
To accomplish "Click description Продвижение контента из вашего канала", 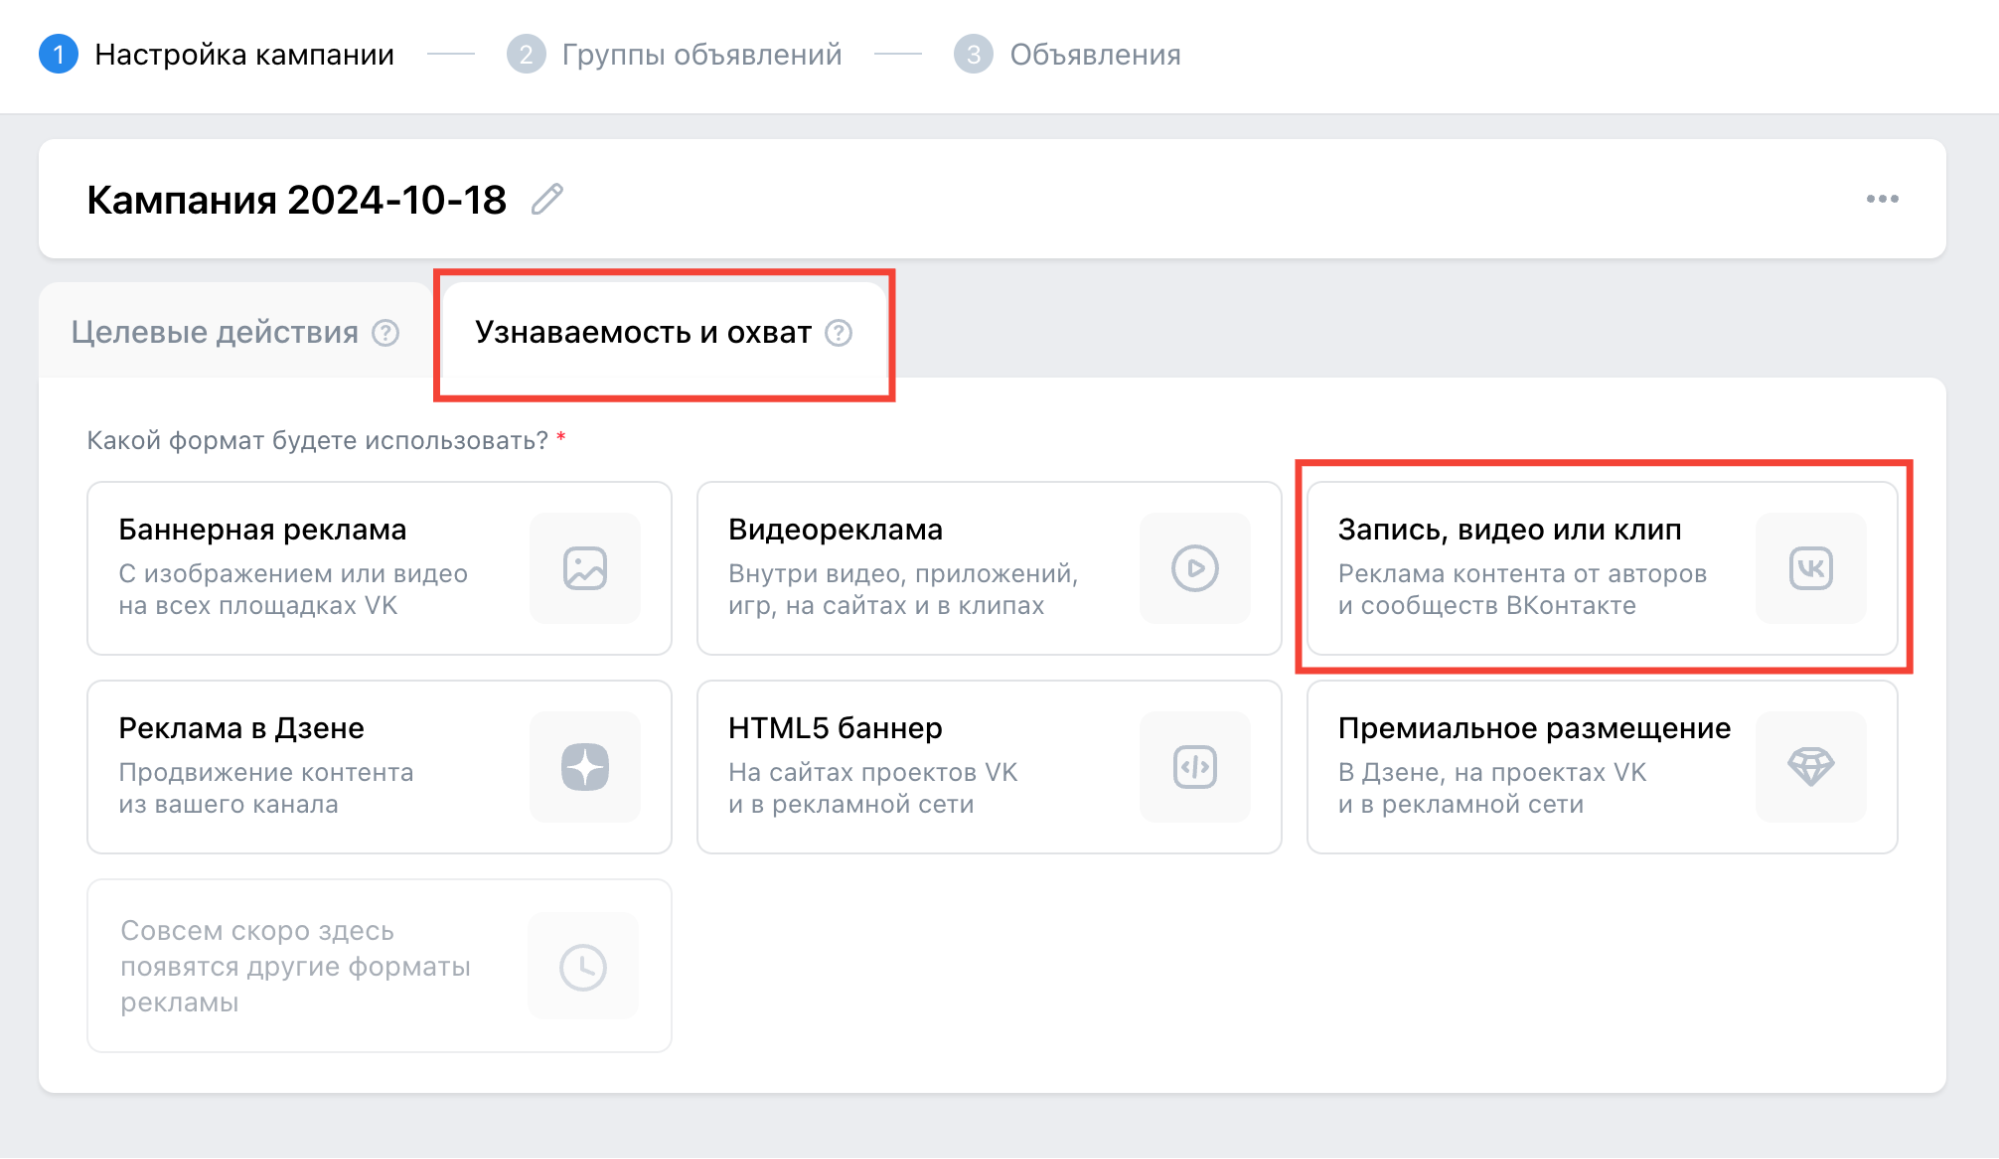I will click(x=266, y=789).
